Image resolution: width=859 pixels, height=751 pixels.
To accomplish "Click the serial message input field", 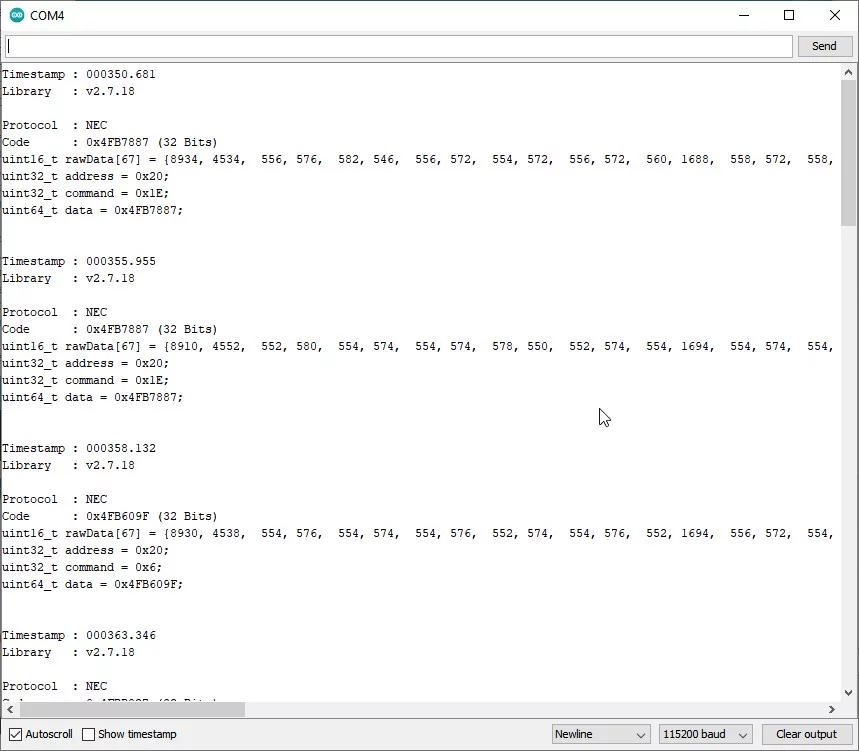I will coord(399,46).
